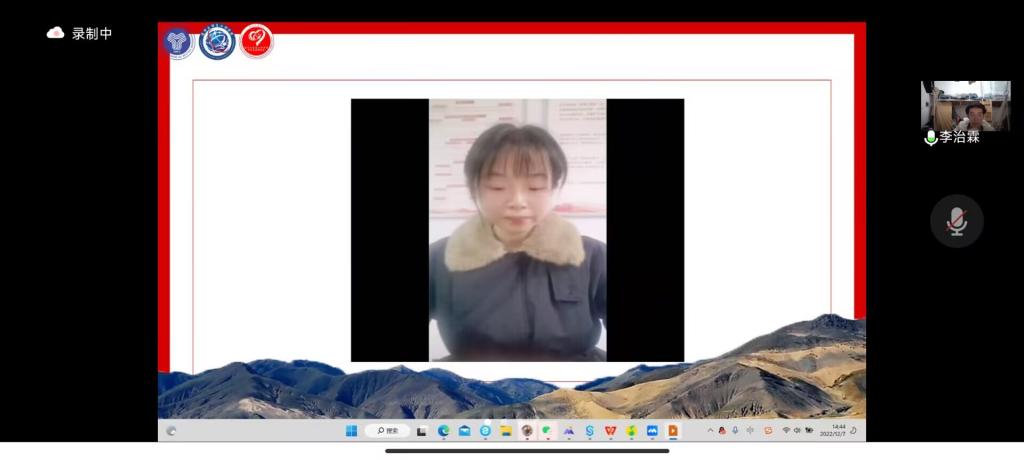Open the red WPS Office taskbar icon
1024x460 pixels.
point(610,431)
